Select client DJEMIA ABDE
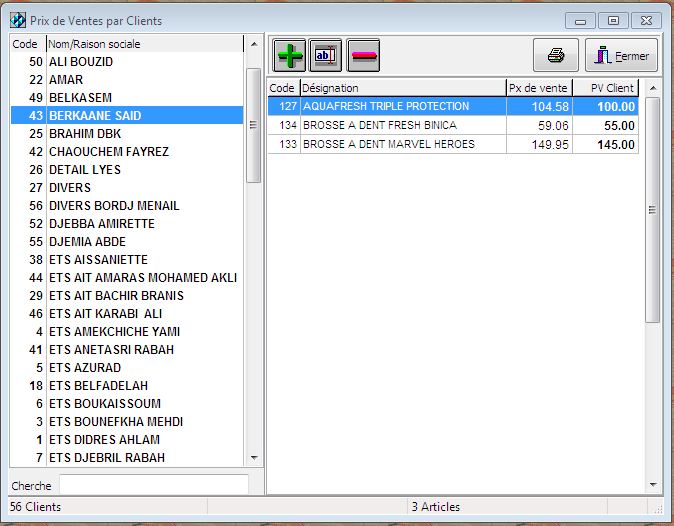 (127, 242)
